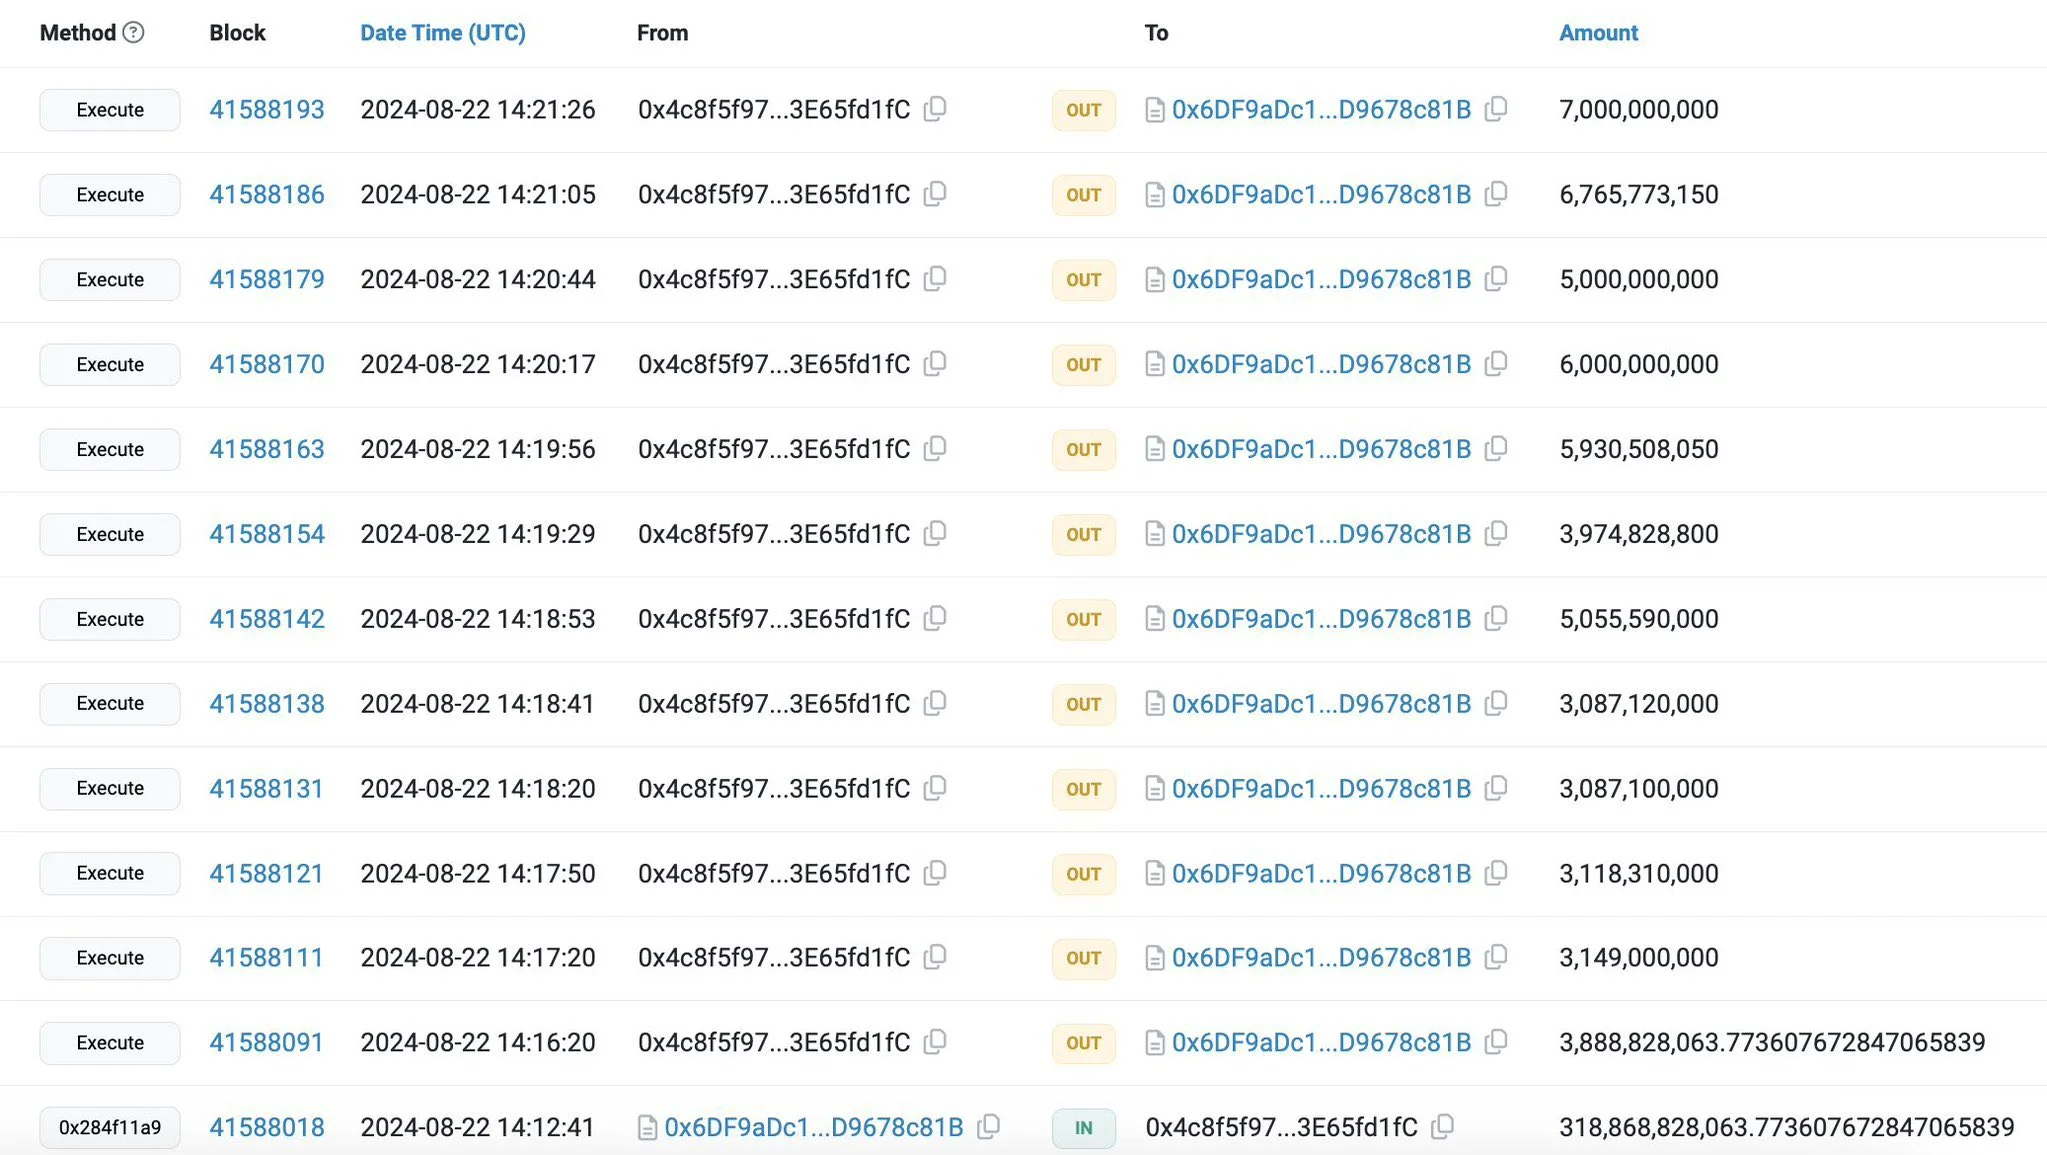
Task: Copy From address in block 41588170 row
Action: 935,364
